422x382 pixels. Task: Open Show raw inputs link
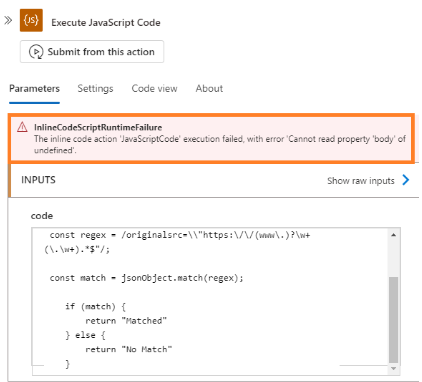tap(361, 181)
